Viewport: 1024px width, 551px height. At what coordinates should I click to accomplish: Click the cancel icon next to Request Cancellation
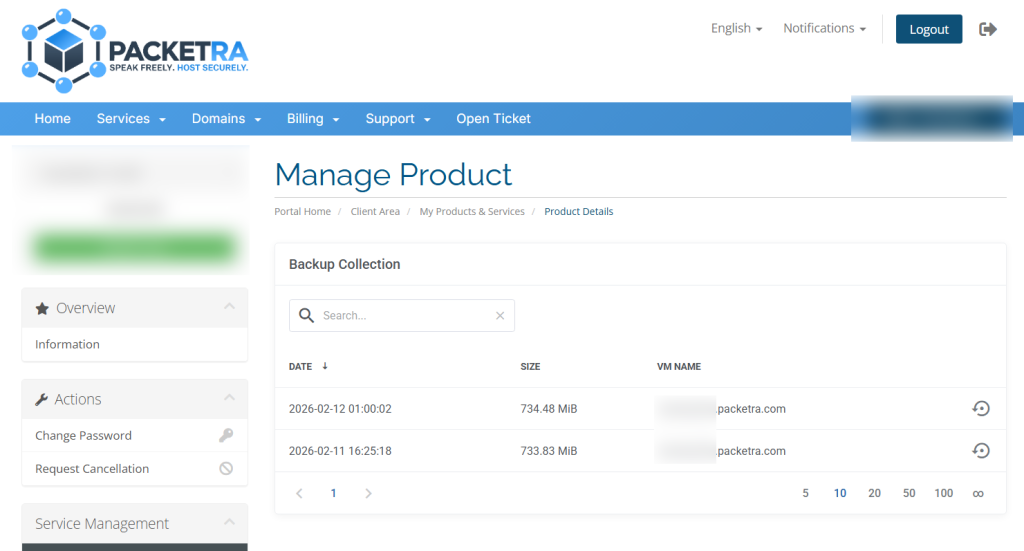[226, 468]
